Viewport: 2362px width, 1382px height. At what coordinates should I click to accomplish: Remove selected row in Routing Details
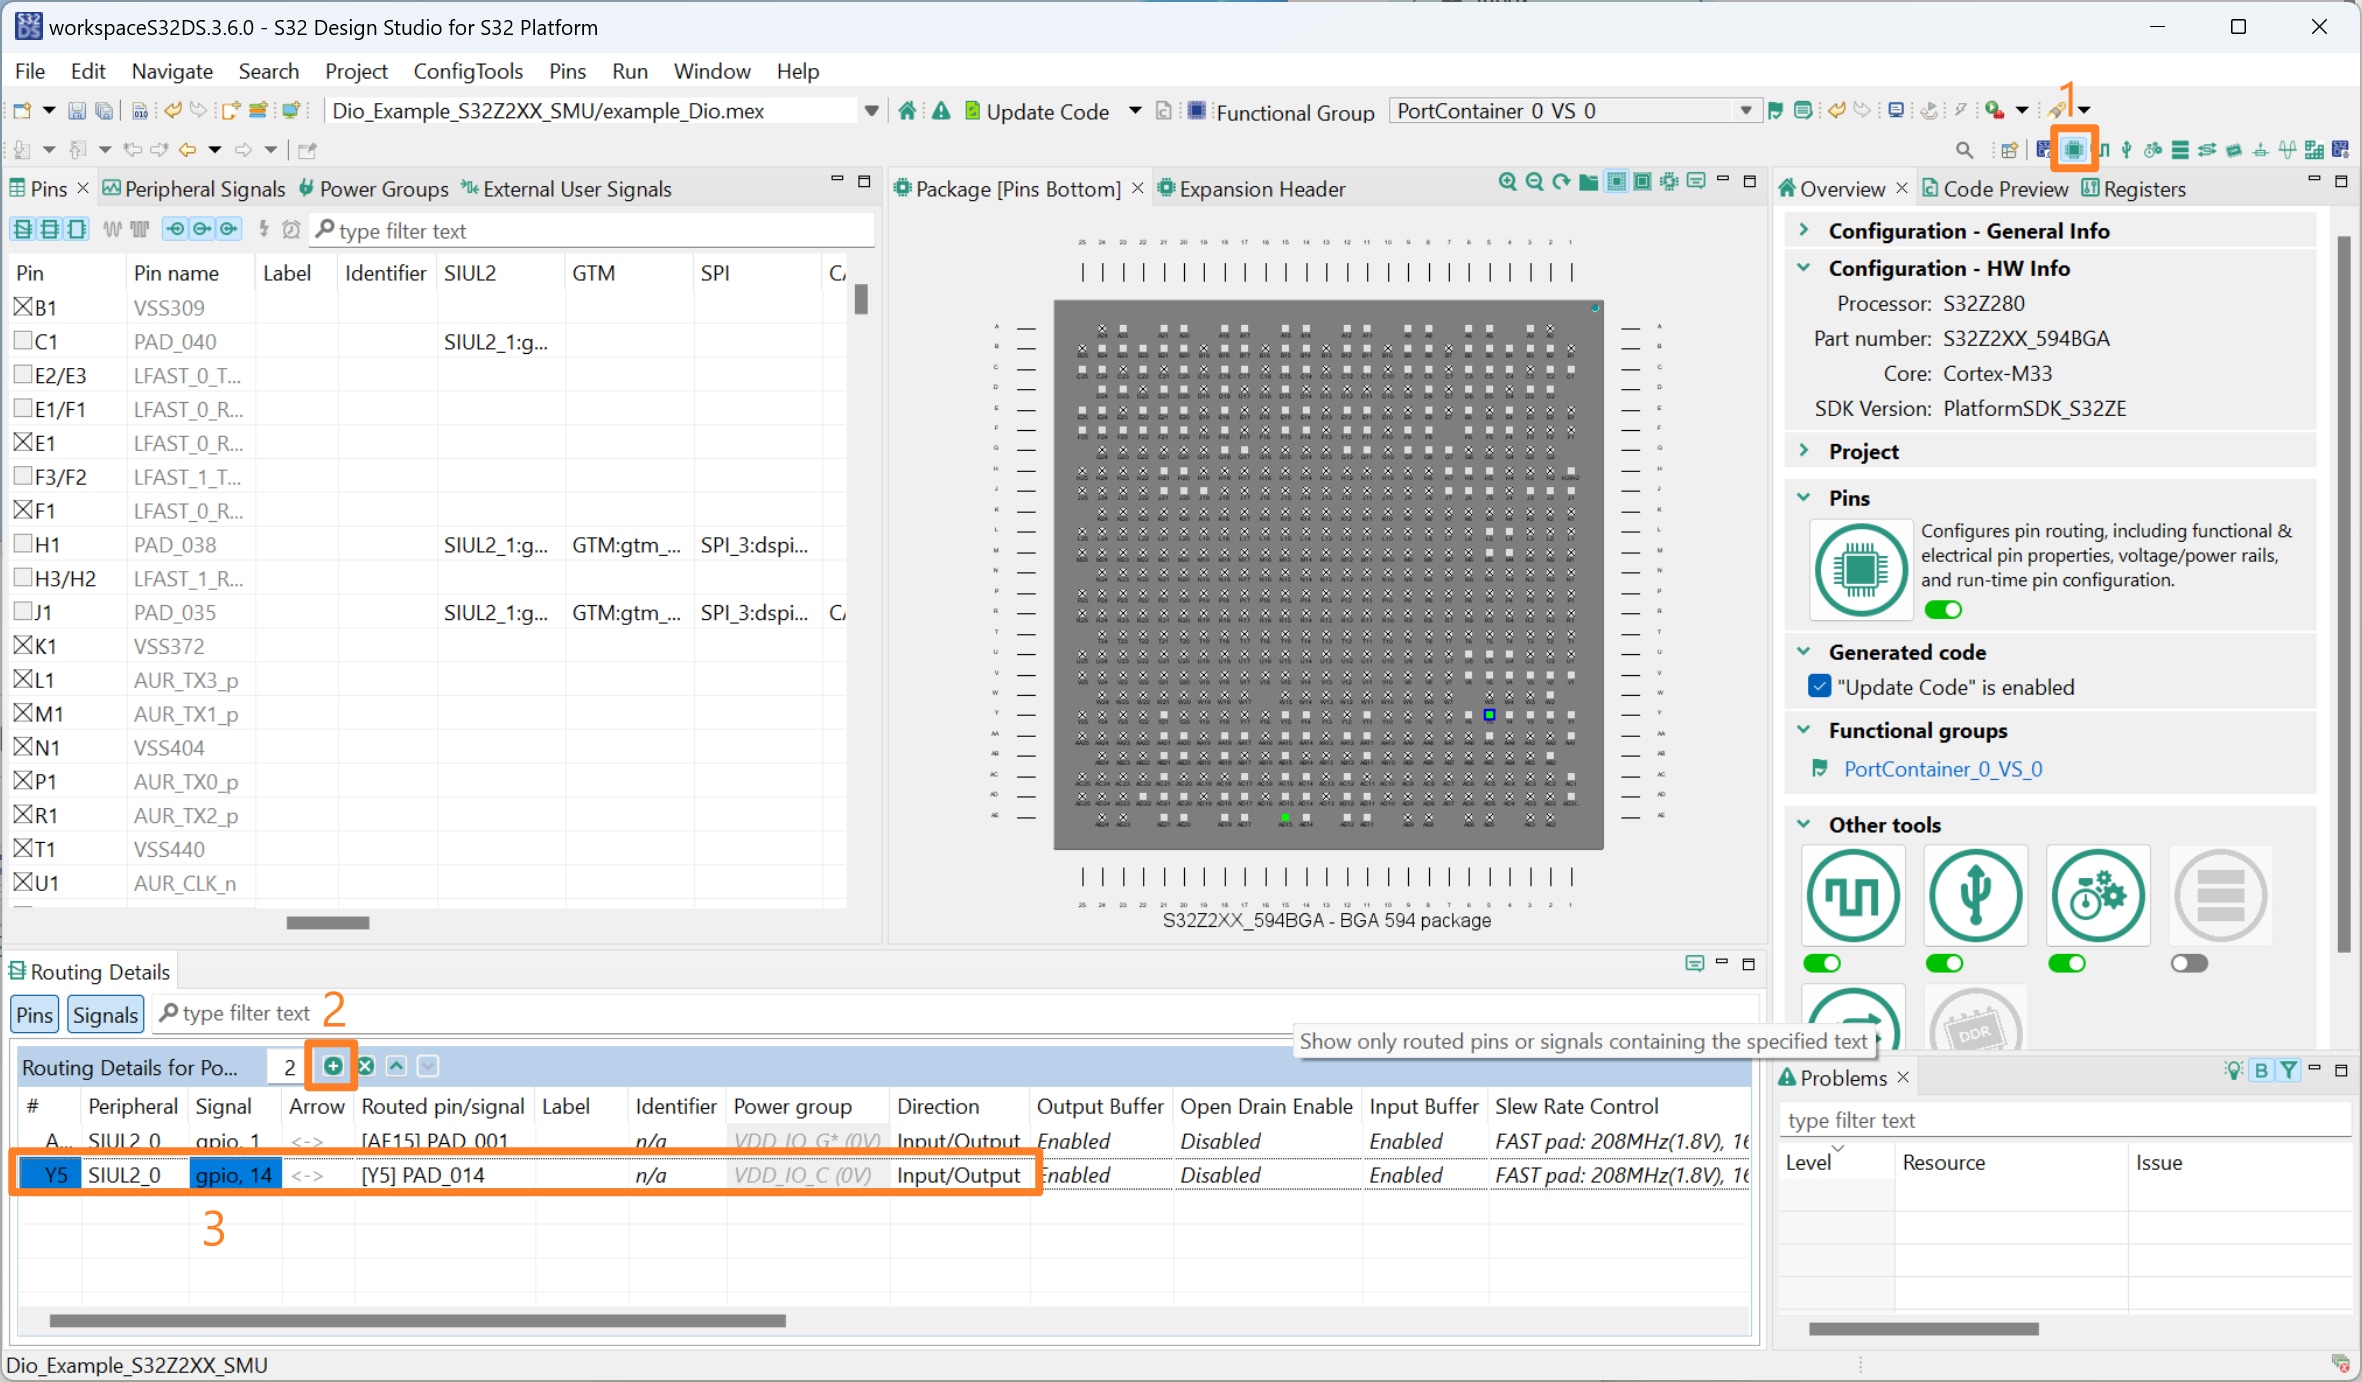click(366, 1066)
